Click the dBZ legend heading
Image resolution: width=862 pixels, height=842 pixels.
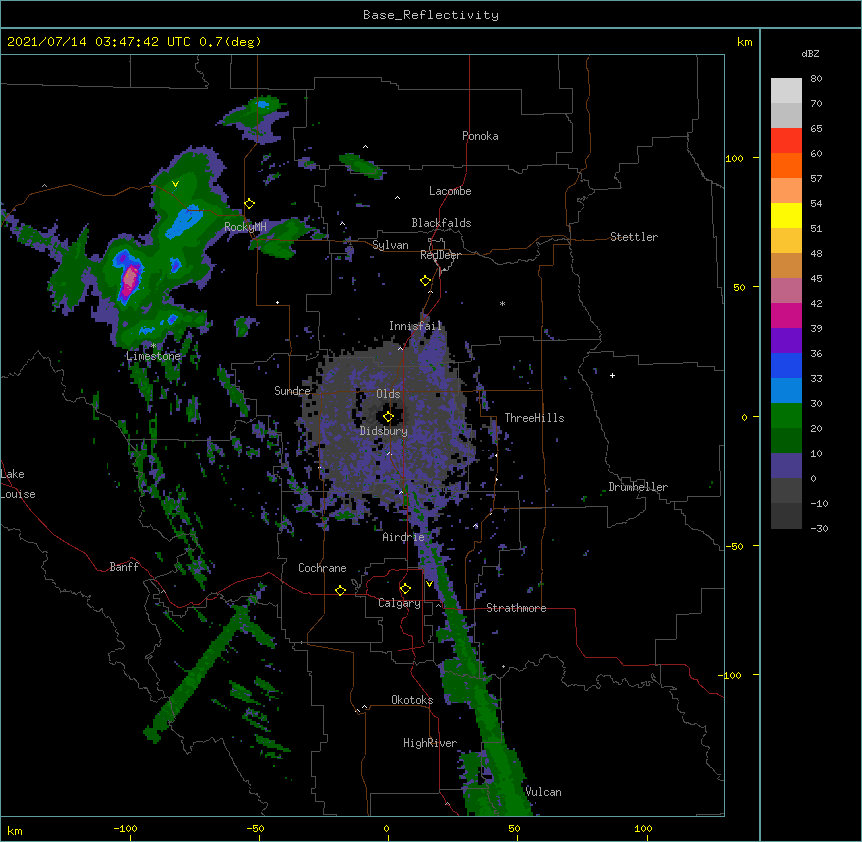(810, 53)
